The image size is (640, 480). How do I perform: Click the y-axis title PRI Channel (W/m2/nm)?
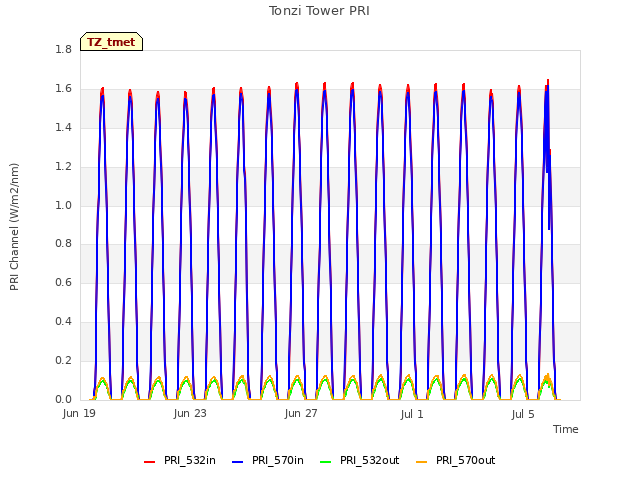[x=14, y=227]
